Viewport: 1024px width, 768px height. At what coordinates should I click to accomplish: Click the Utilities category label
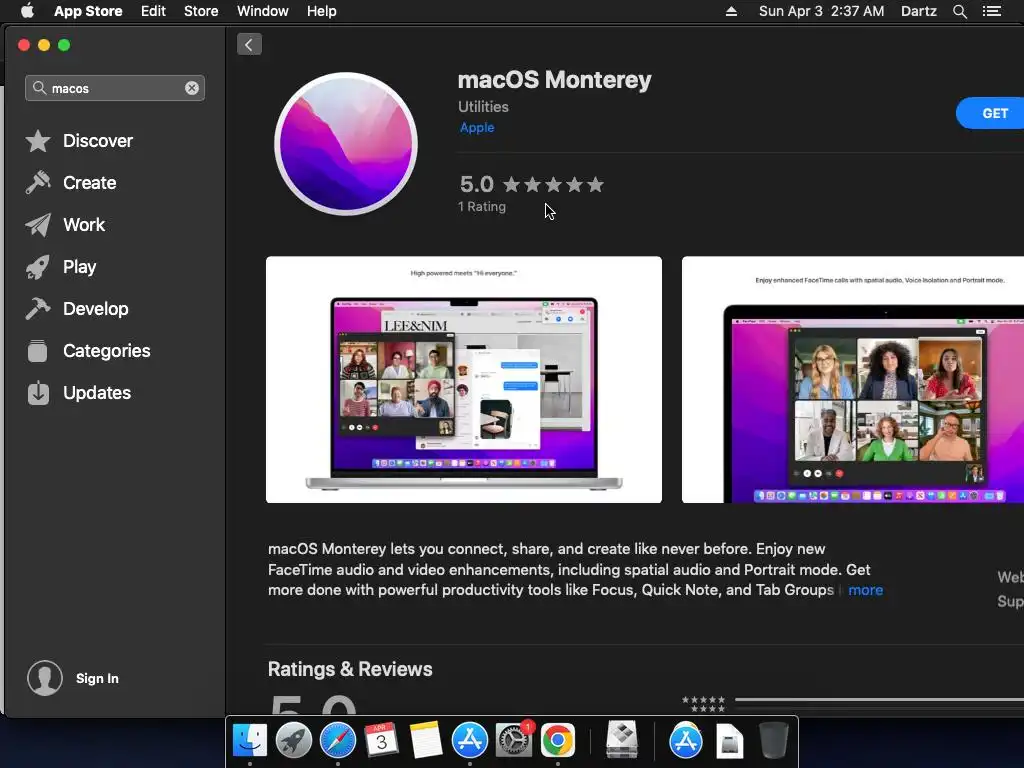pos(483,106)
